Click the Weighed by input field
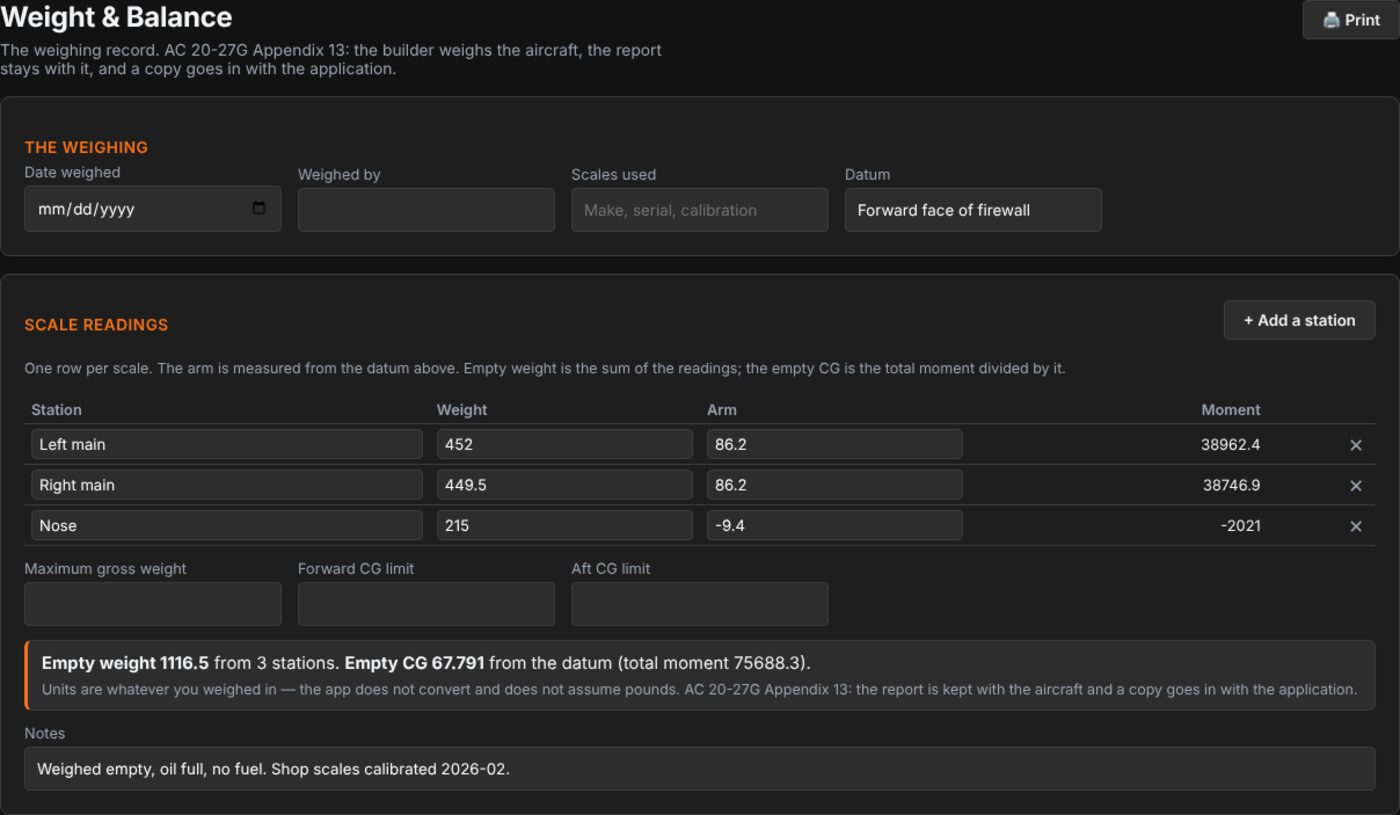Viewport: 1400px width, 815px height. pos(426,210)
